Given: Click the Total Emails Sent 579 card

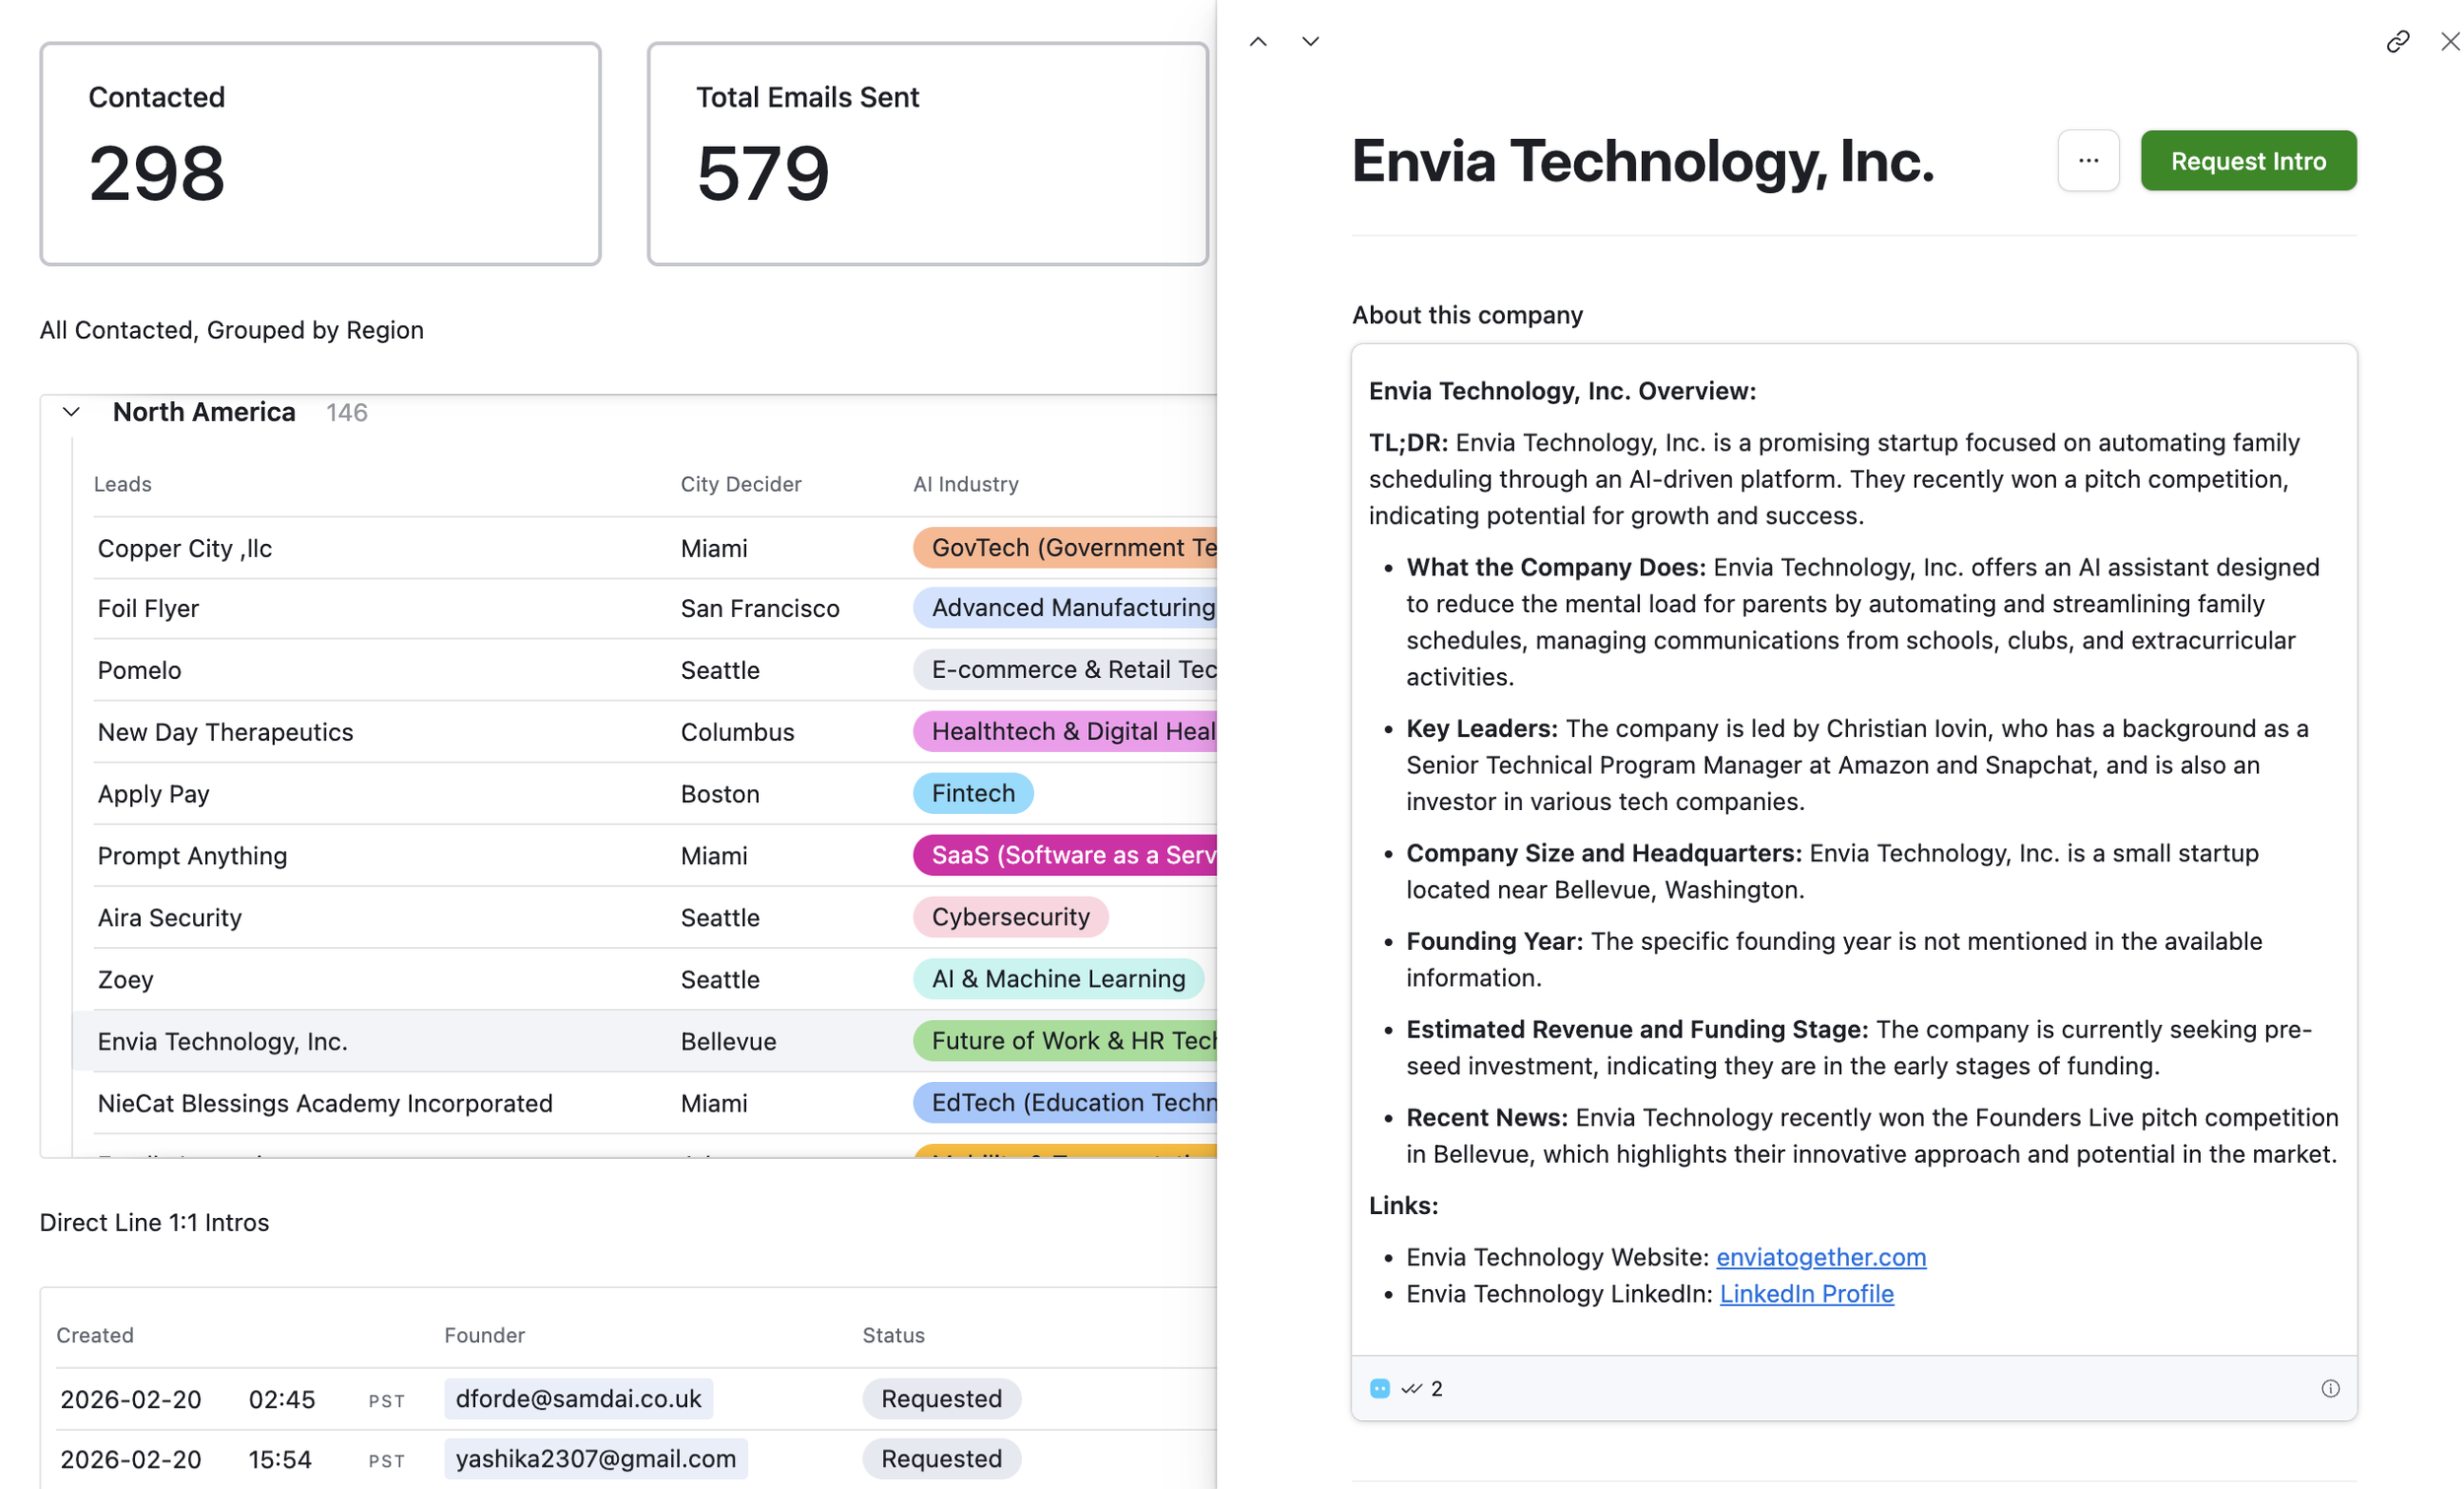Looking at the screenshot, I should point(928,153).
